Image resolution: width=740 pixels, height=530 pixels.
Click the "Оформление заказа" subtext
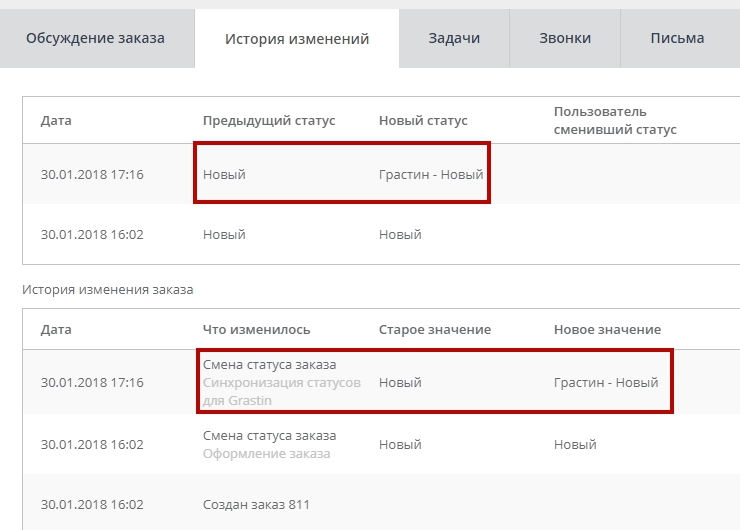[x=266, y=454]
